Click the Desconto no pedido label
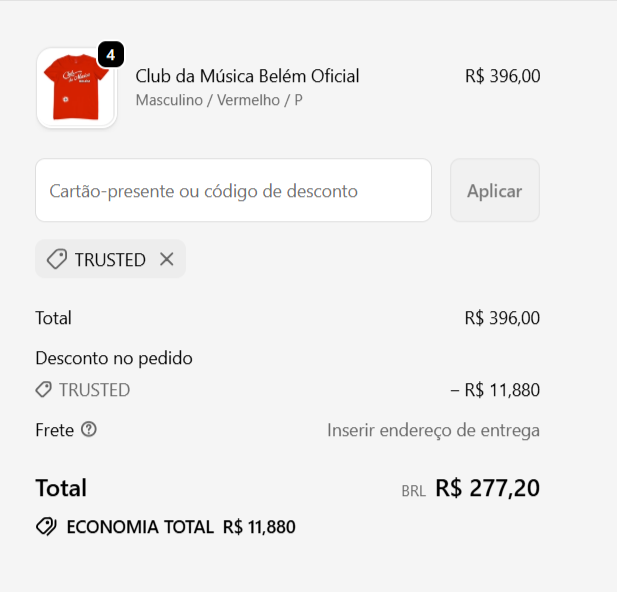617x592 pixels. click(114, 358)
